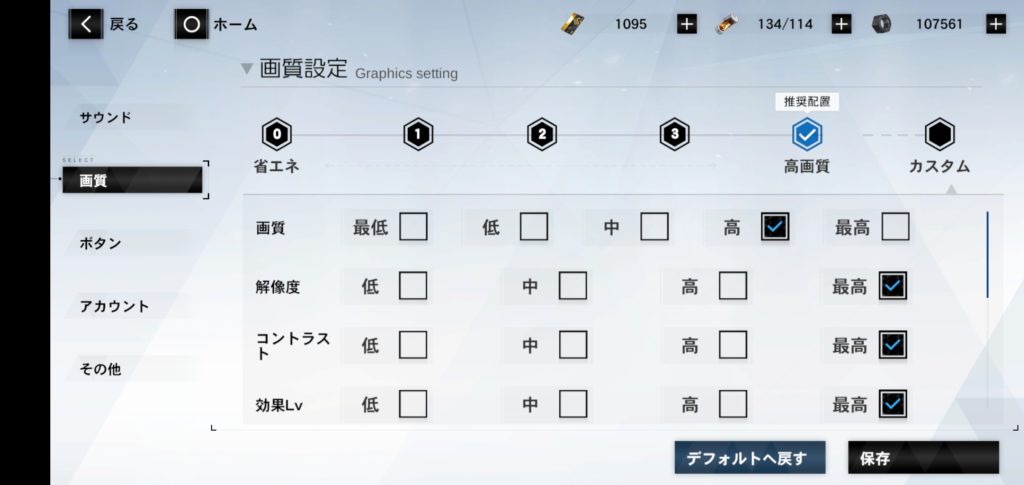Viewport: 1024px width, 485px height.
Task: Collapse the 画質設定 section triangle
Action: [246, 70]
